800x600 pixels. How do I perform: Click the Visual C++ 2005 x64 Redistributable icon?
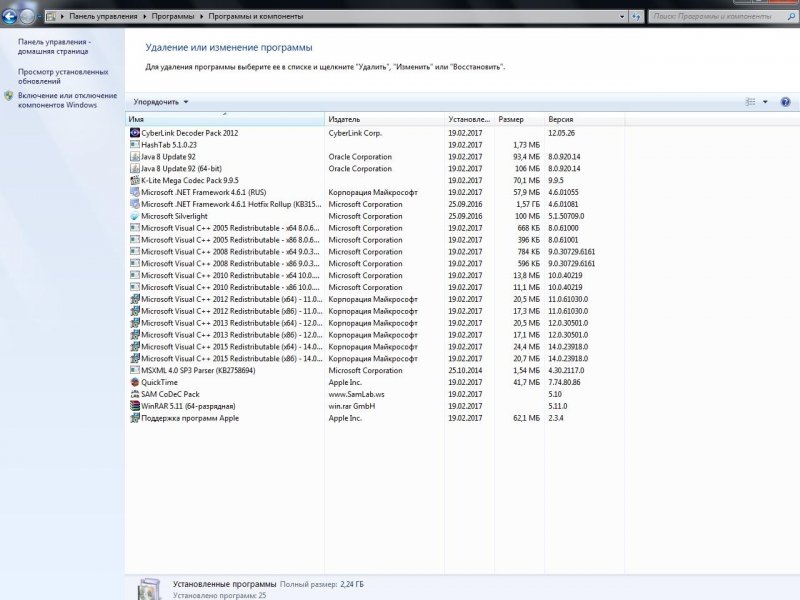click(135, 228)
